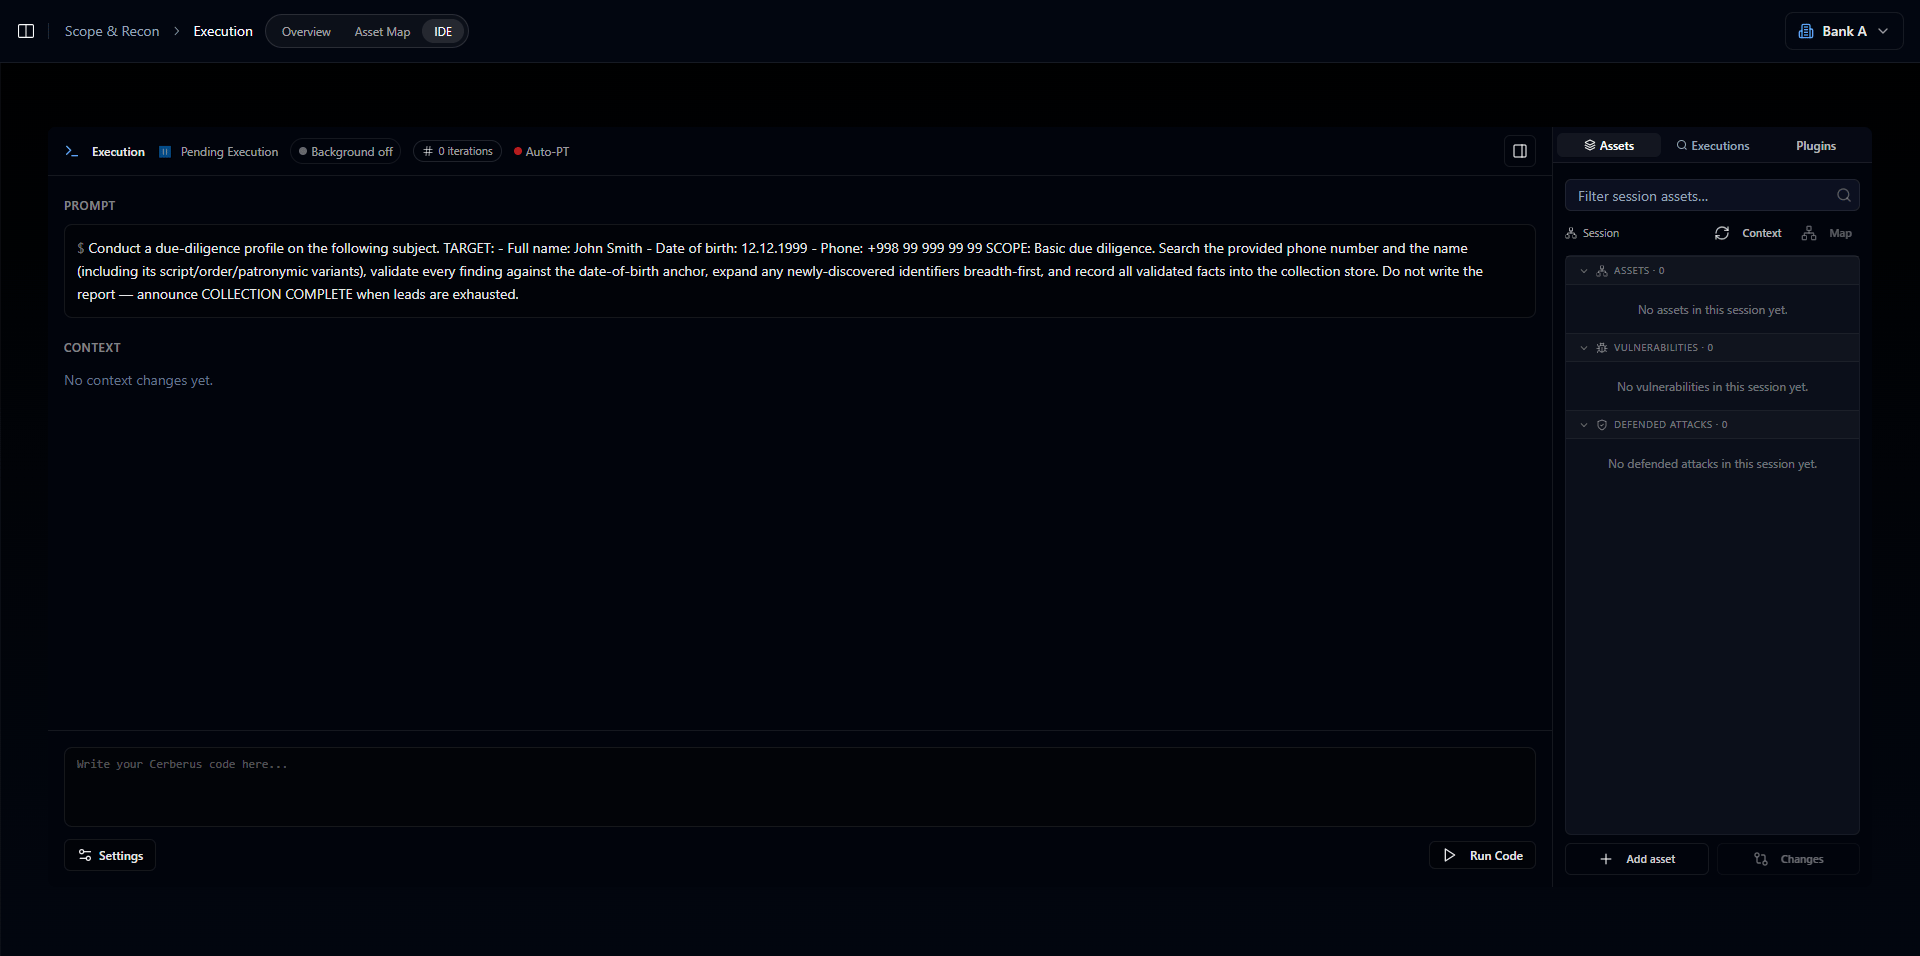Run Code button
Image resolution: width=1920 pixels, height=956 pixels.
click(x=1482, y=855)
